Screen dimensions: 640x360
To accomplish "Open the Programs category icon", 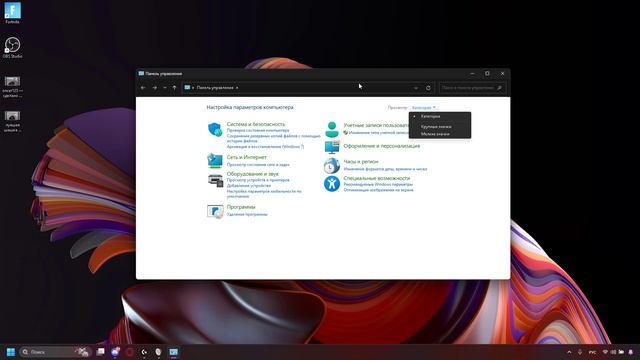I will [x=215, y=211].
